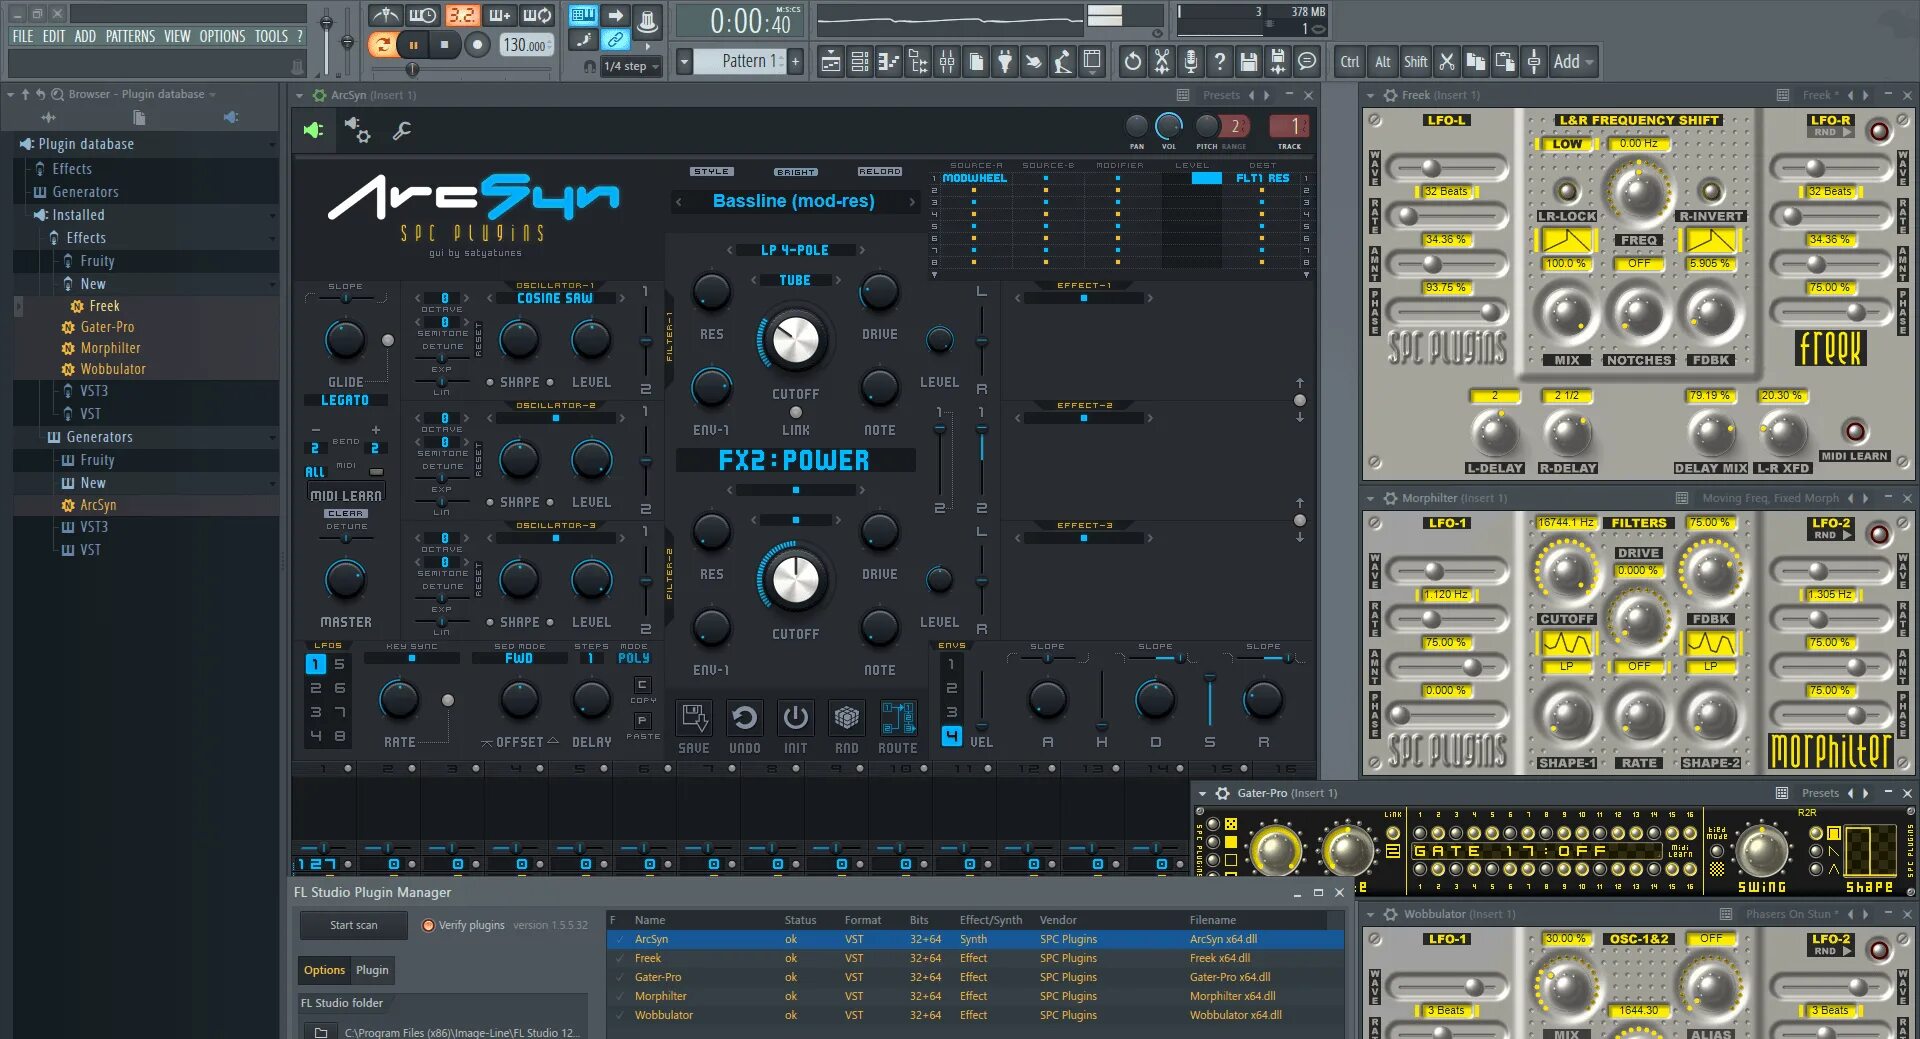Click ArcSyn detailed settings gear icon
This screenshot has height=1039, width=1920.
(357, 130)
